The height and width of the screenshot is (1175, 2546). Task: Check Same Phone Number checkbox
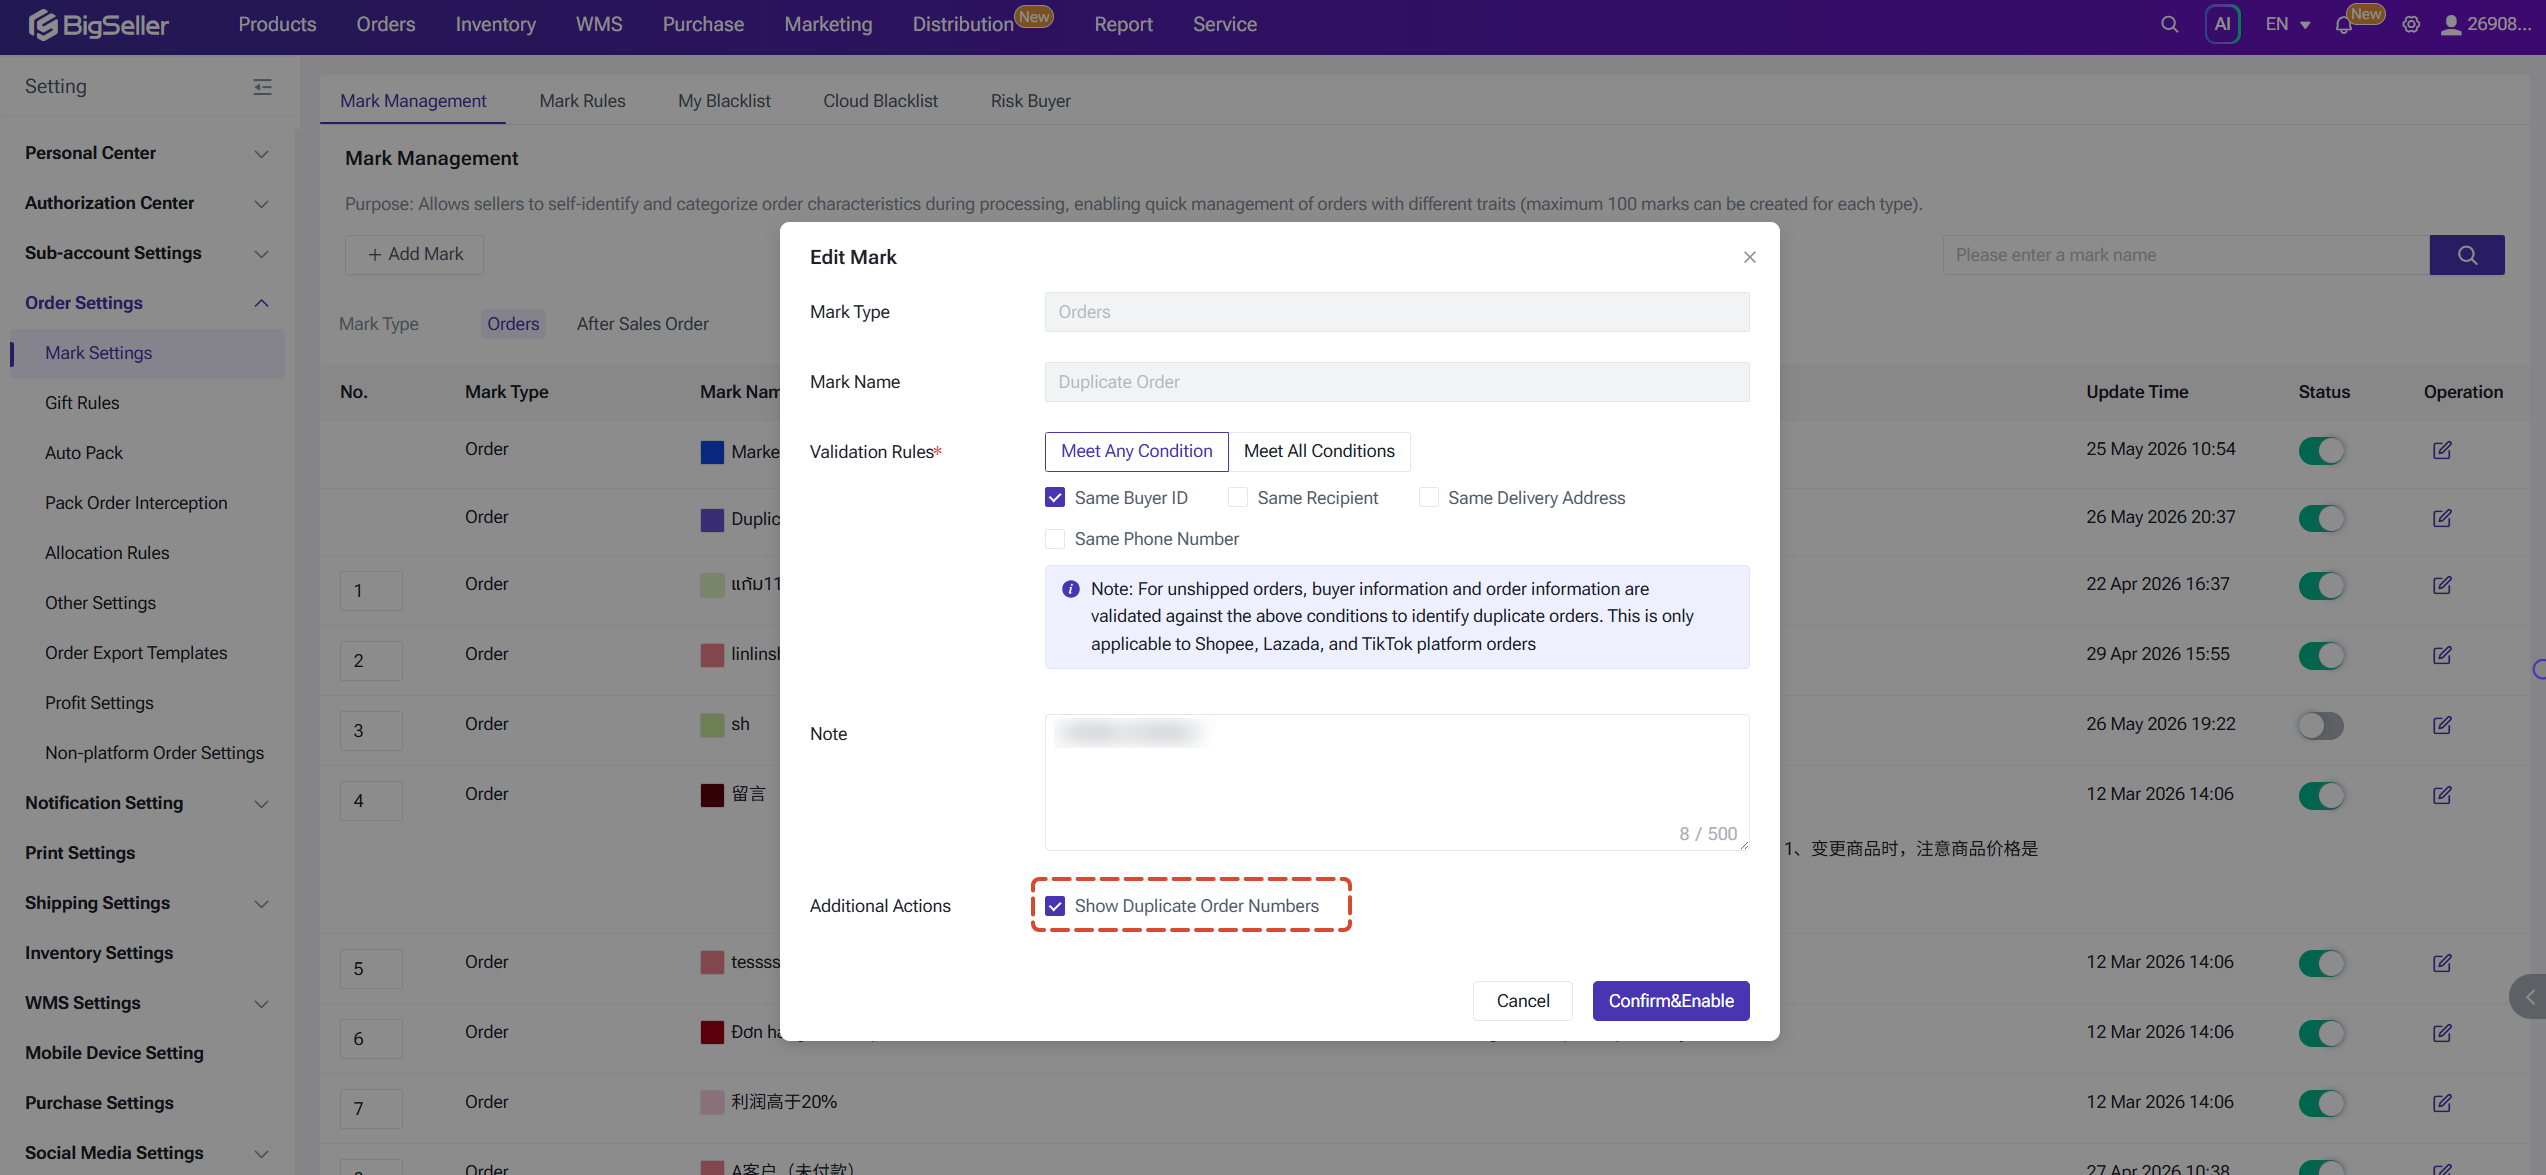click(x=1055, y=539)
